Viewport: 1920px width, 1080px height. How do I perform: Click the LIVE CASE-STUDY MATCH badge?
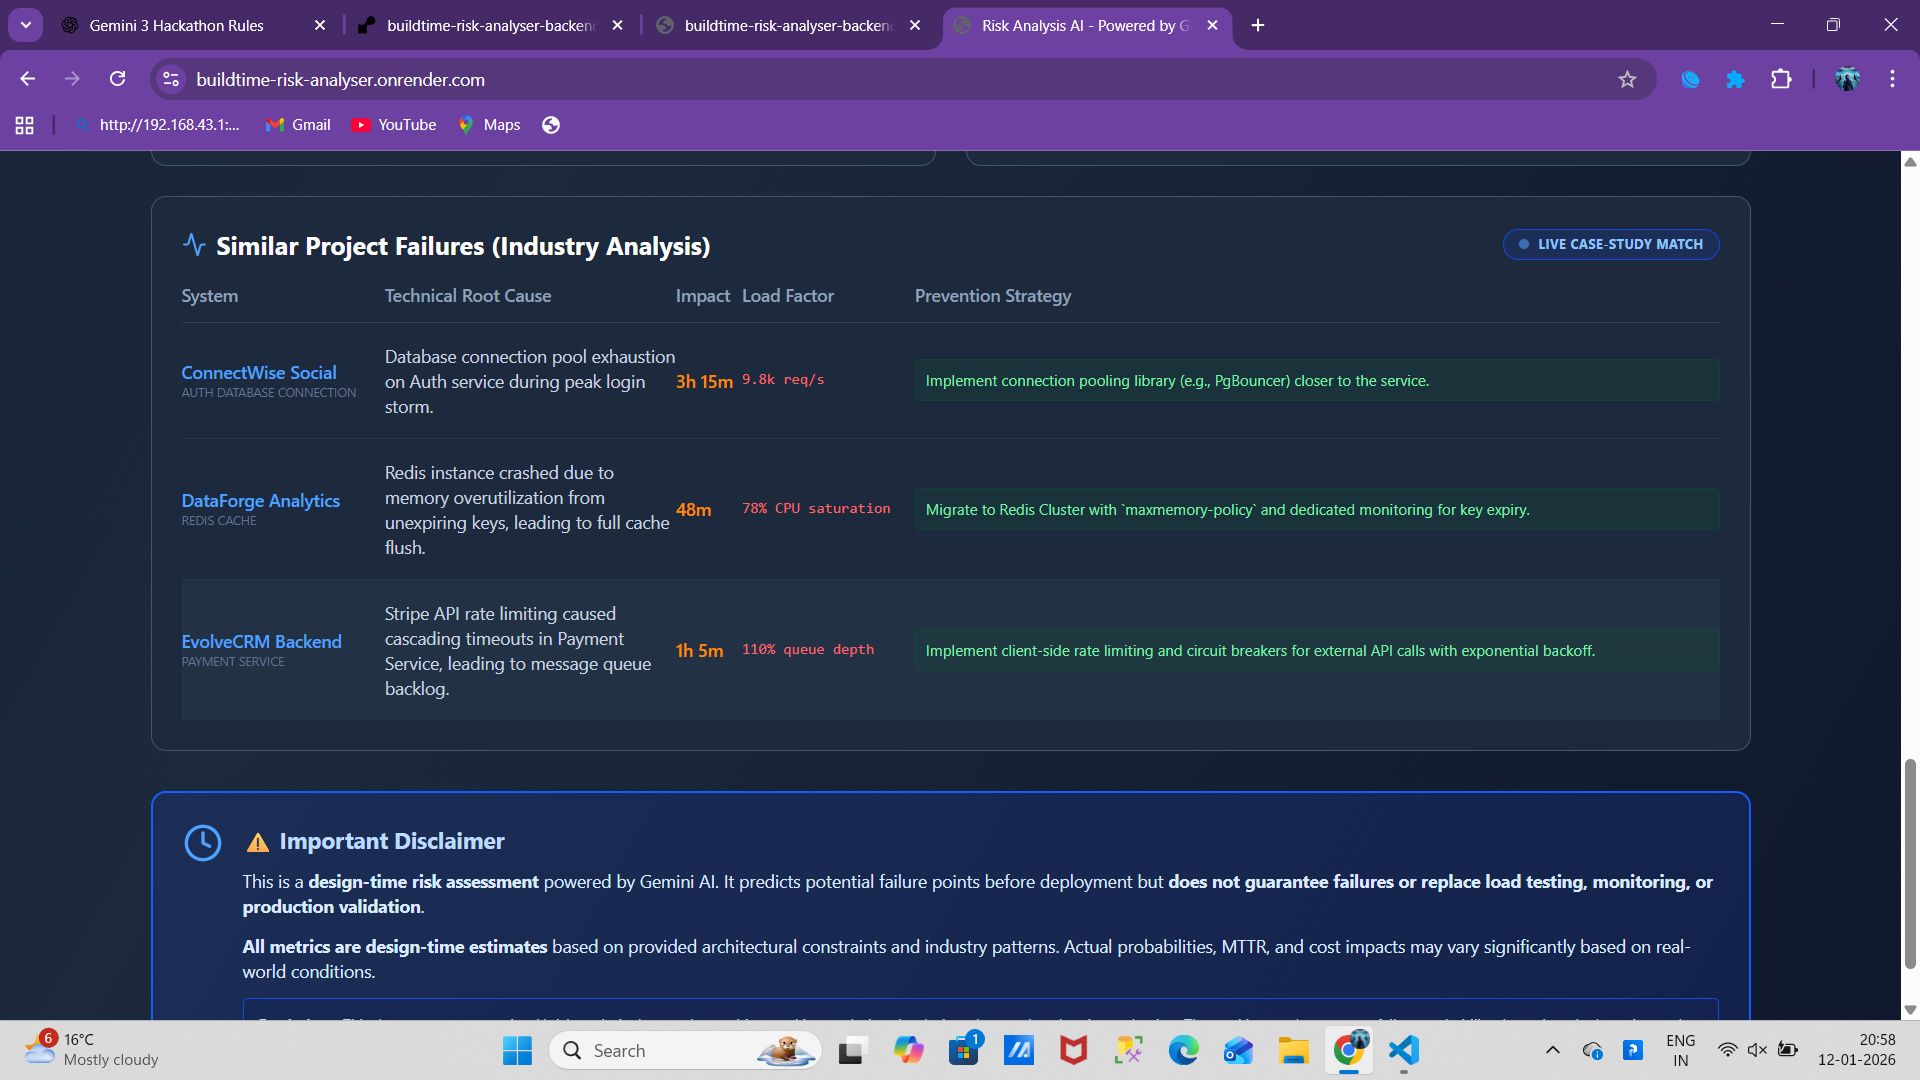pos(1610,244)
